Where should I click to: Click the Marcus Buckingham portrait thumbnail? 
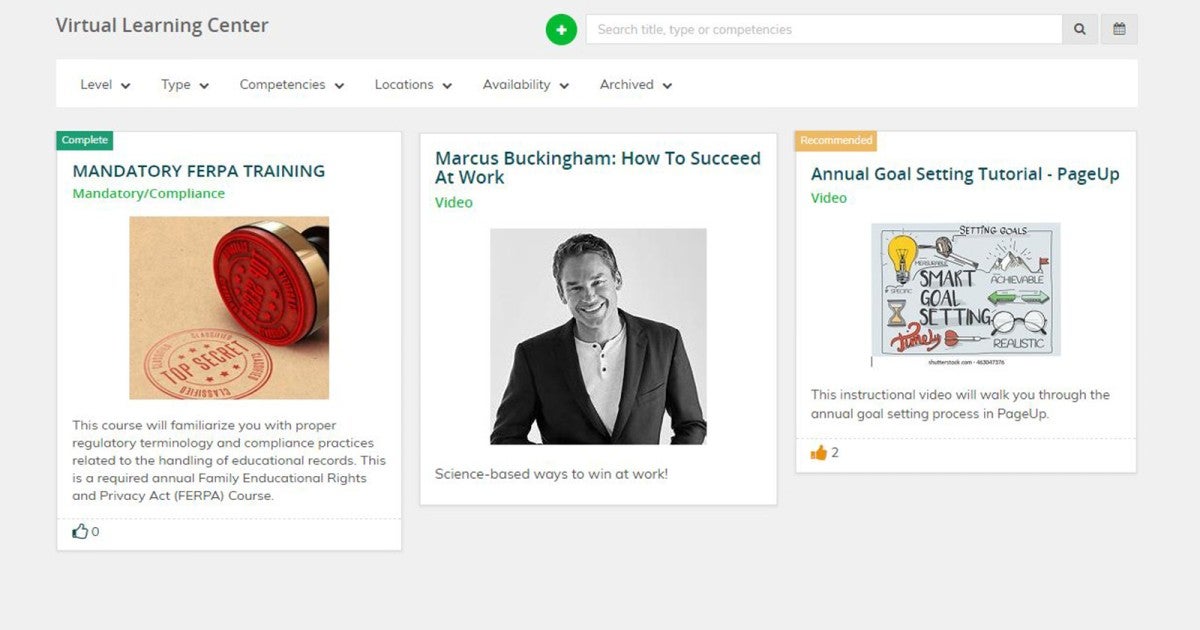point(598,336)
